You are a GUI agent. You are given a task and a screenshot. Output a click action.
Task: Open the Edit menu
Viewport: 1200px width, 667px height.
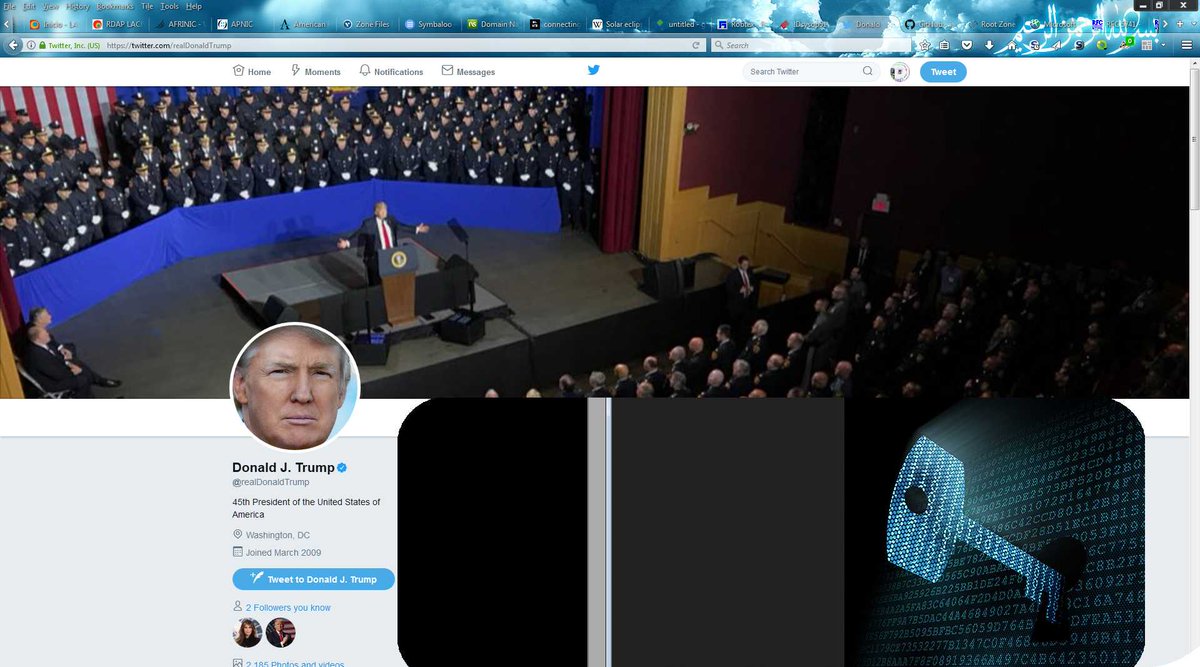coord(29,6)
